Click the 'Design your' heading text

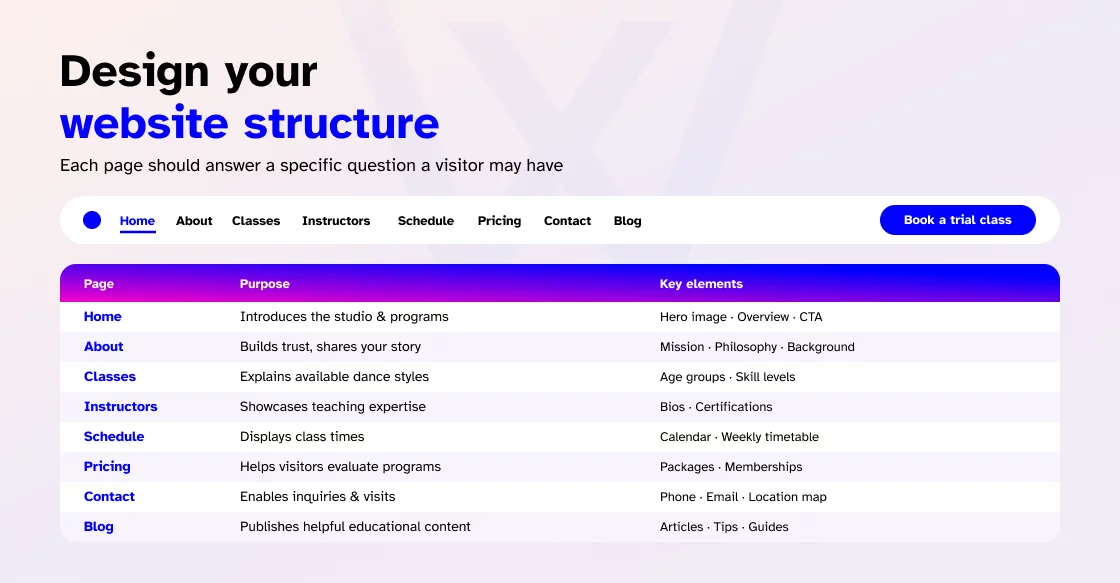[189, 72]
